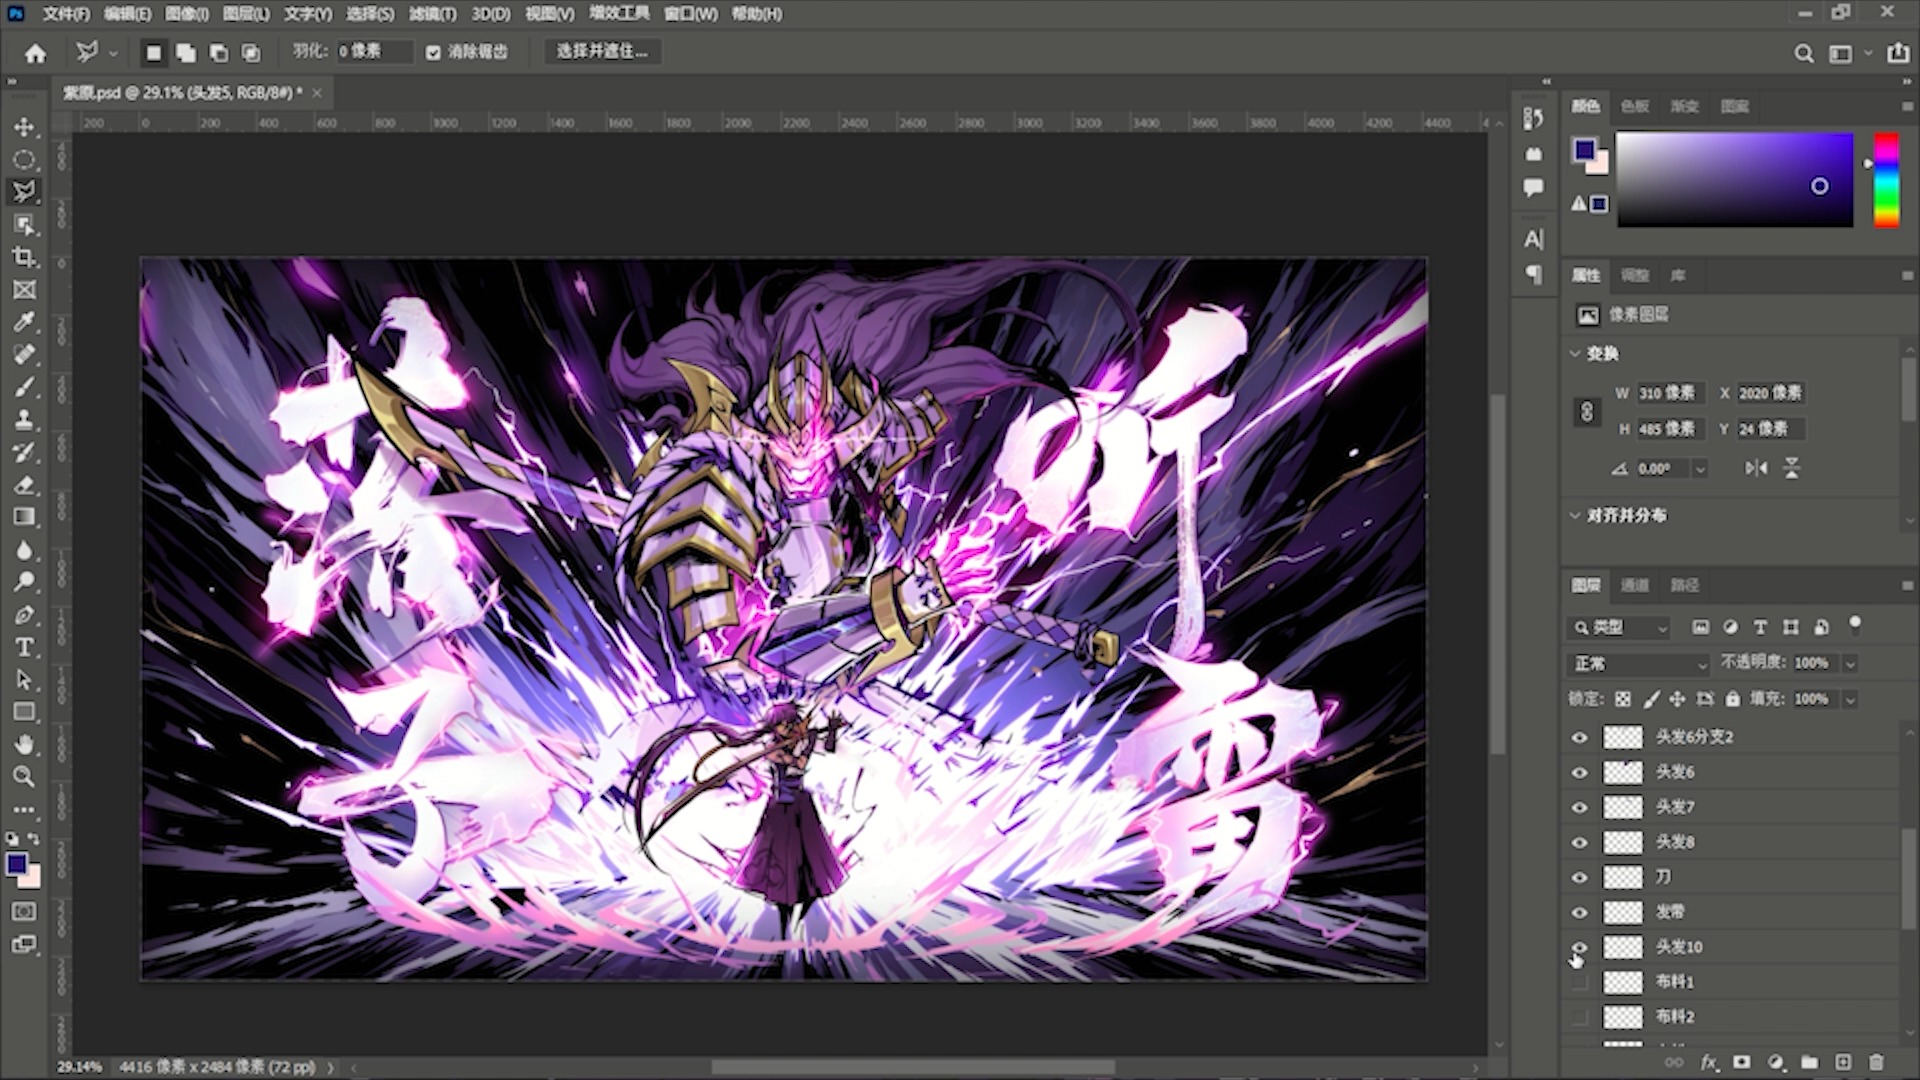The height and width of the screenshot is (1080, 1920).
Task: Click the feather 羽化 input field
Action: pyautogui.click(x=374, y=52)
